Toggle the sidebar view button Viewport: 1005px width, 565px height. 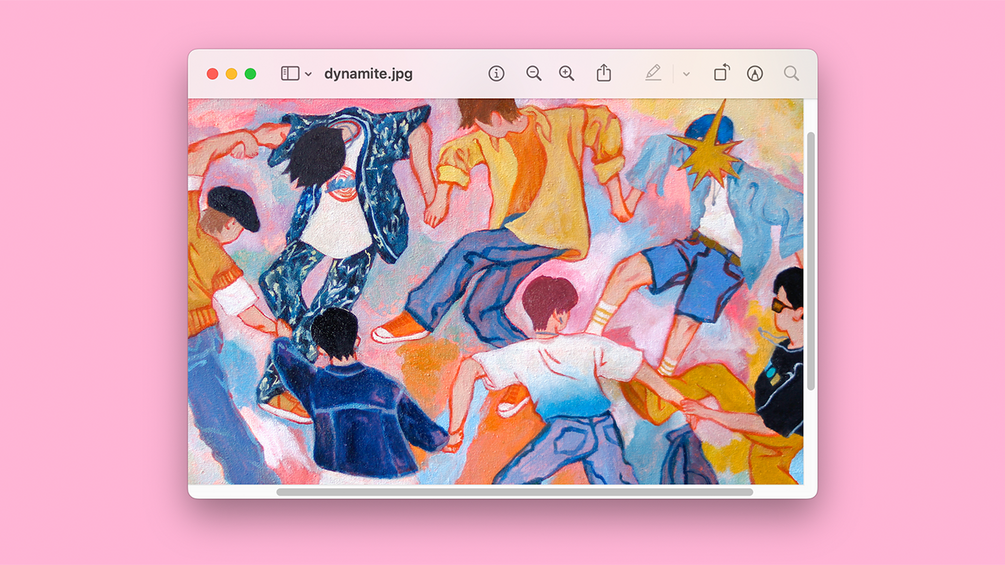(290, 74)
